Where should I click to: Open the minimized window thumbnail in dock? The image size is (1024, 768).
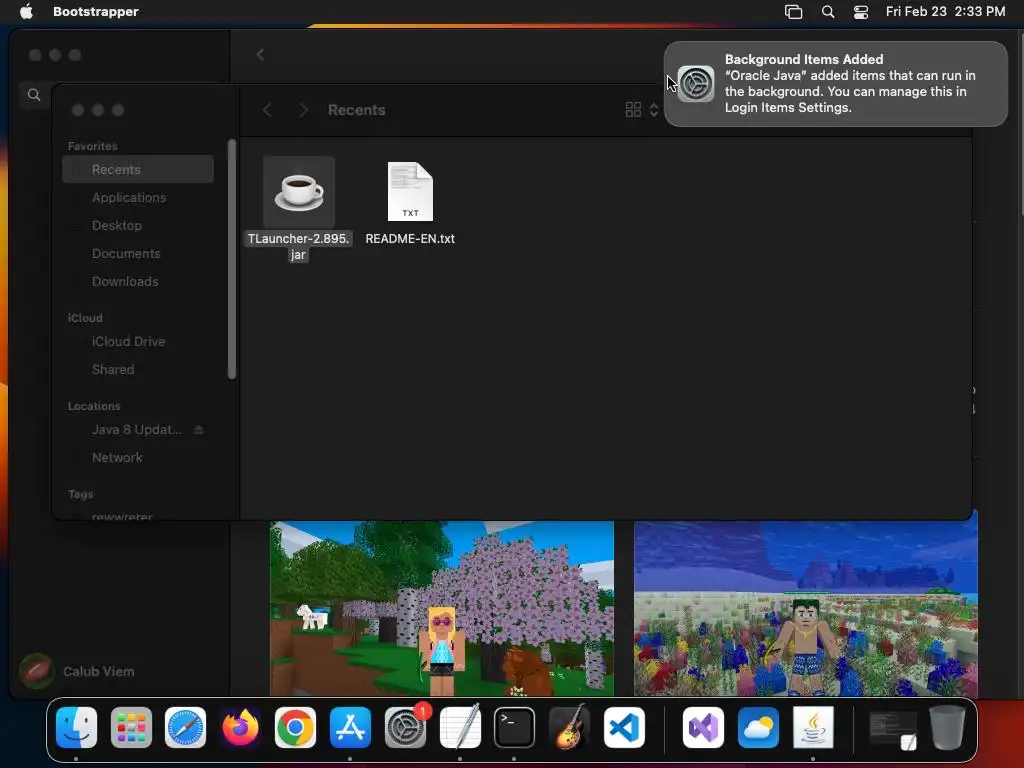(893, 729)
